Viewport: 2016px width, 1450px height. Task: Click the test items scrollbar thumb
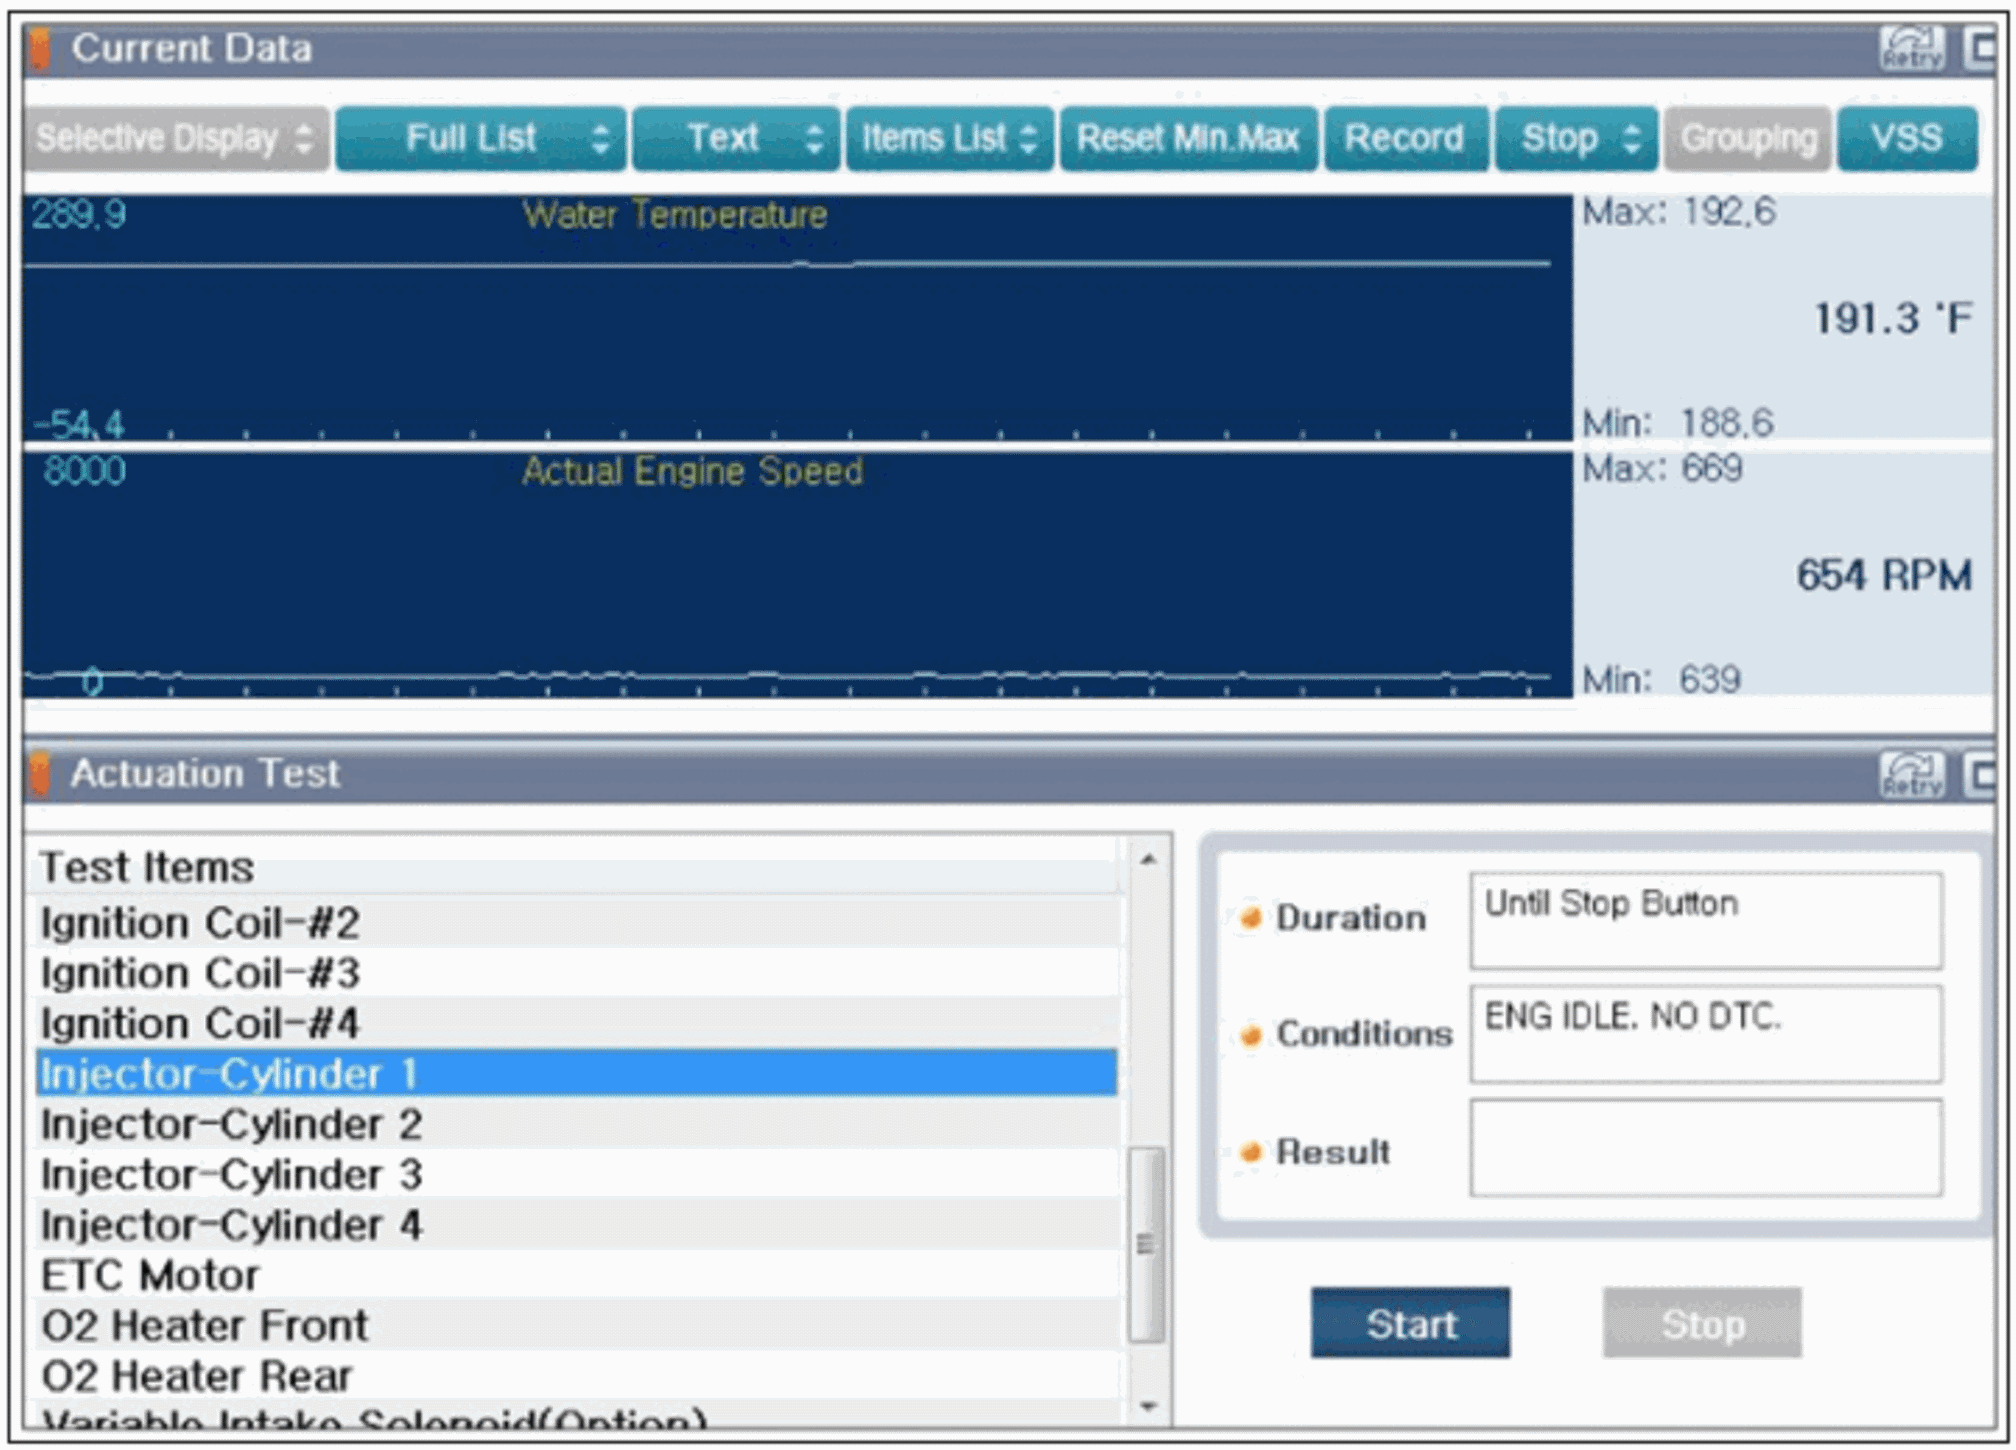tap(1146, 1243)
